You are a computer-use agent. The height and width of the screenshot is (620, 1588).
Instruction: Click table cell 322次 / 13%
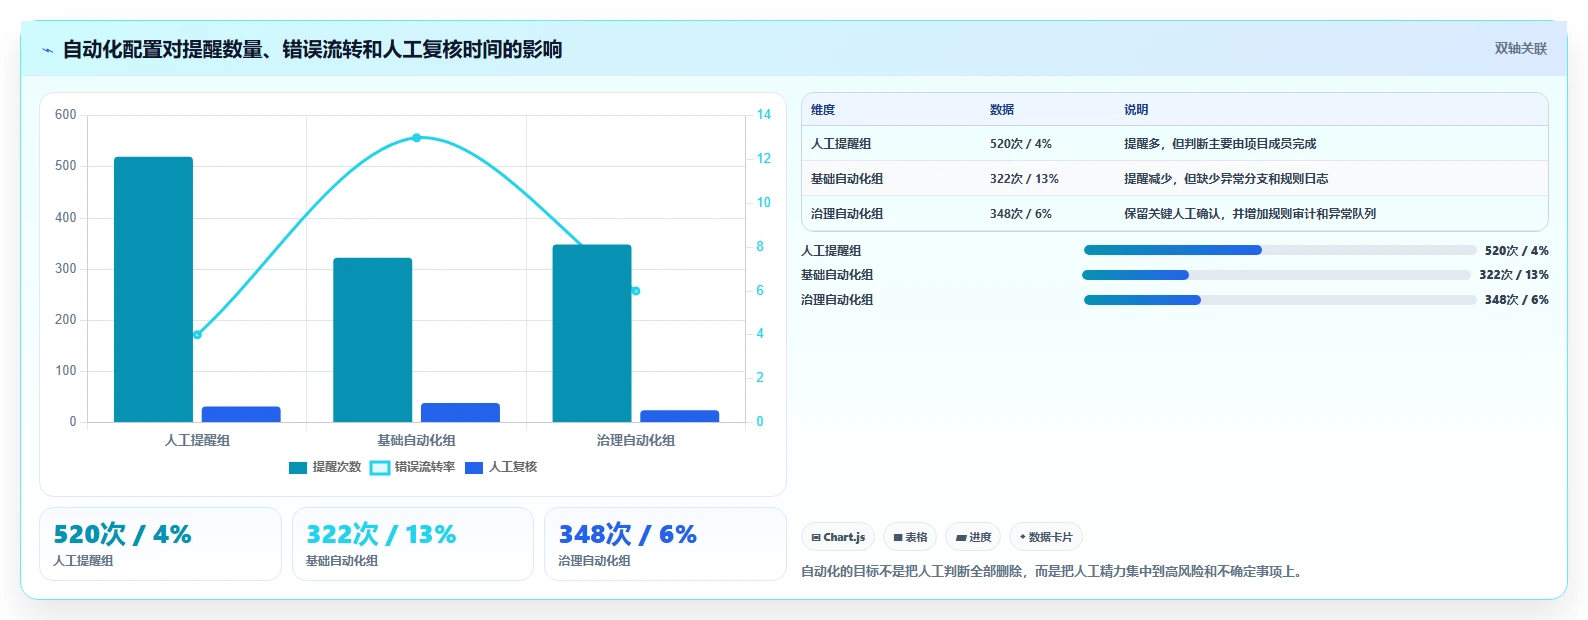pos(1024,179)
